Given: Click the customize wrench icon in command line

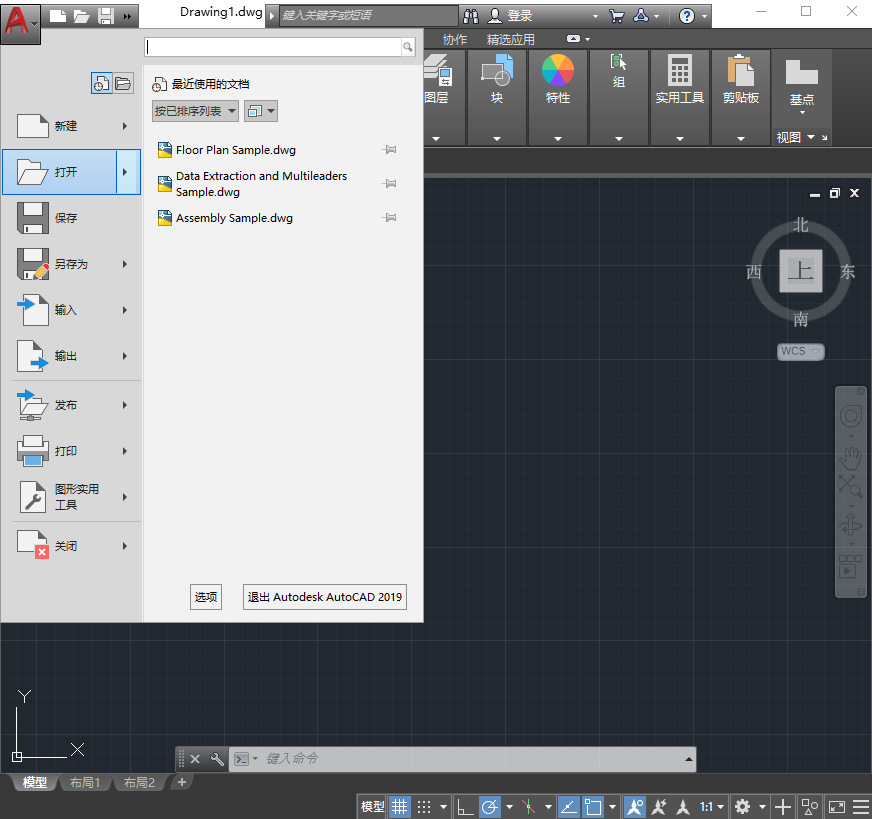Looking at the screenshot, I should click(216, 759).
